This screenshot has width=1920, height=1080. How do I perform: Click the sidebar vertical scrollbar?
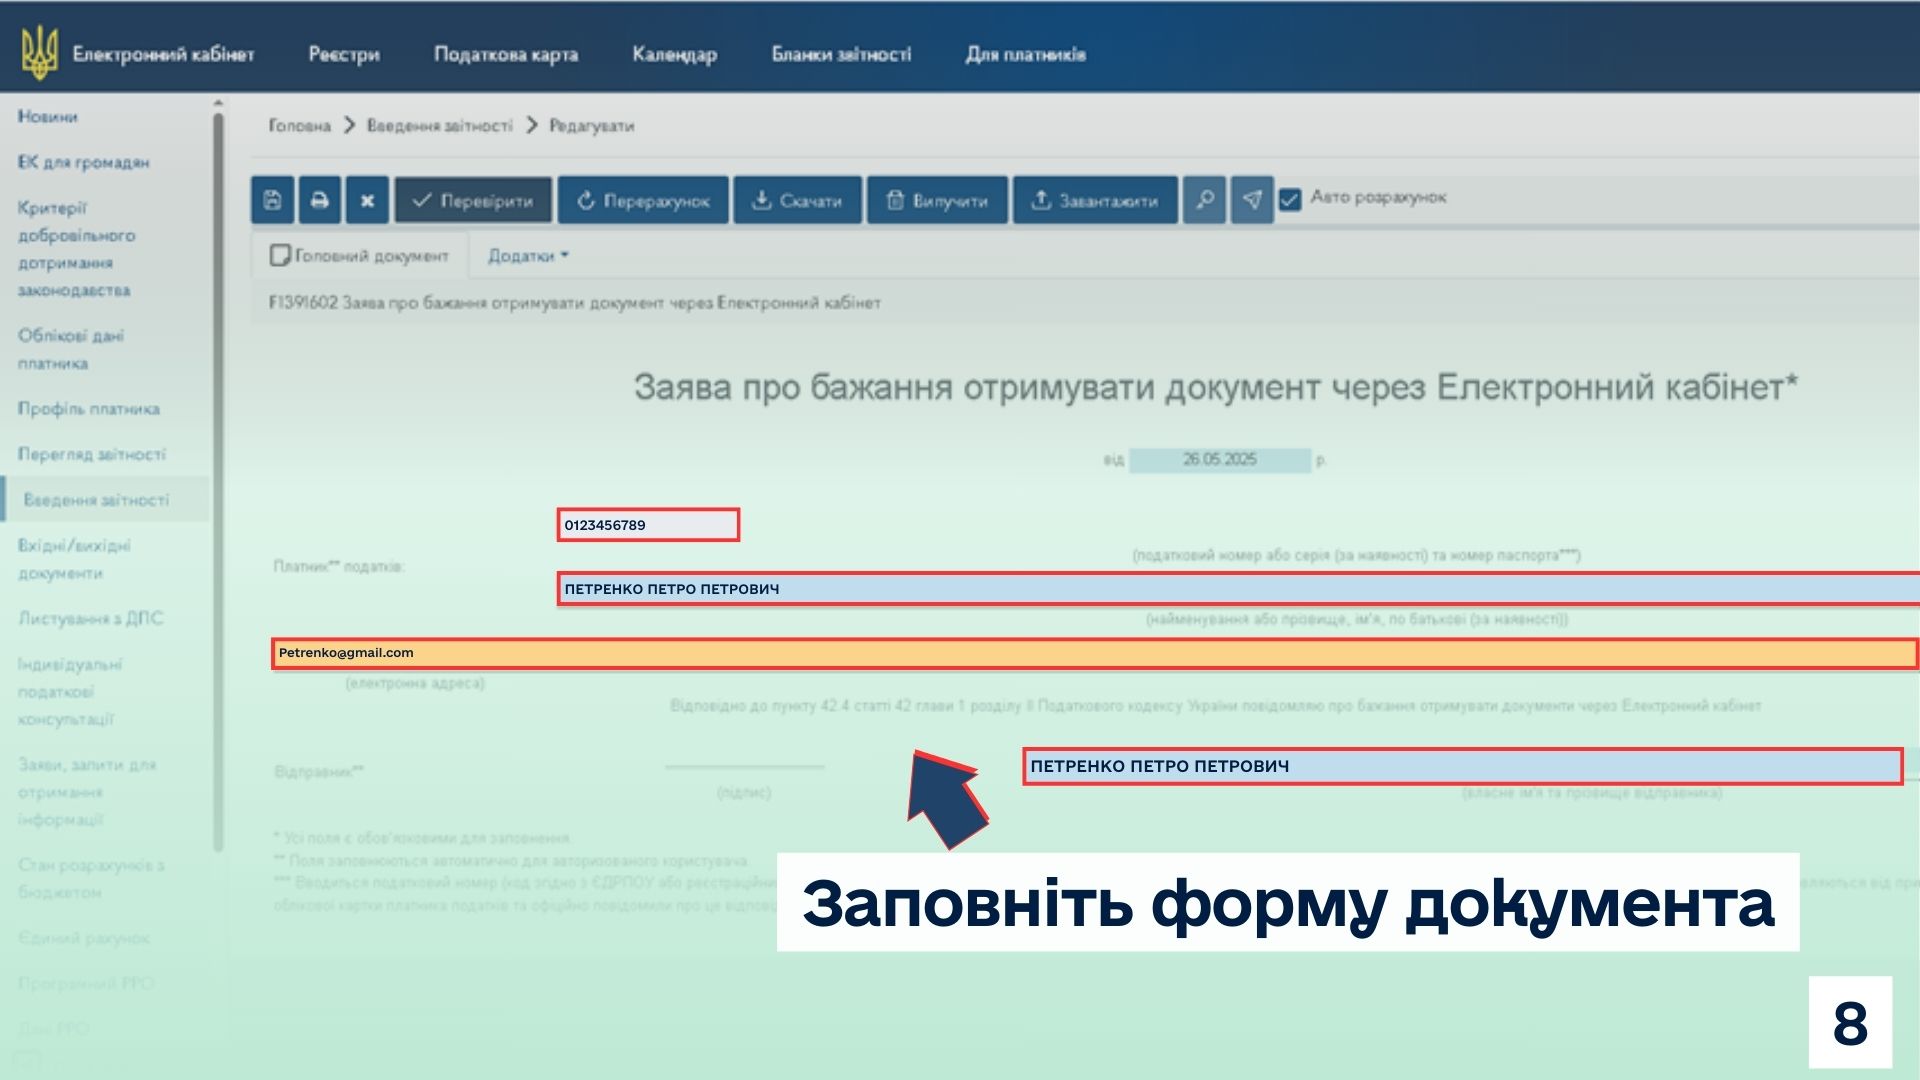pyautogui.click(x=218, y=480)
